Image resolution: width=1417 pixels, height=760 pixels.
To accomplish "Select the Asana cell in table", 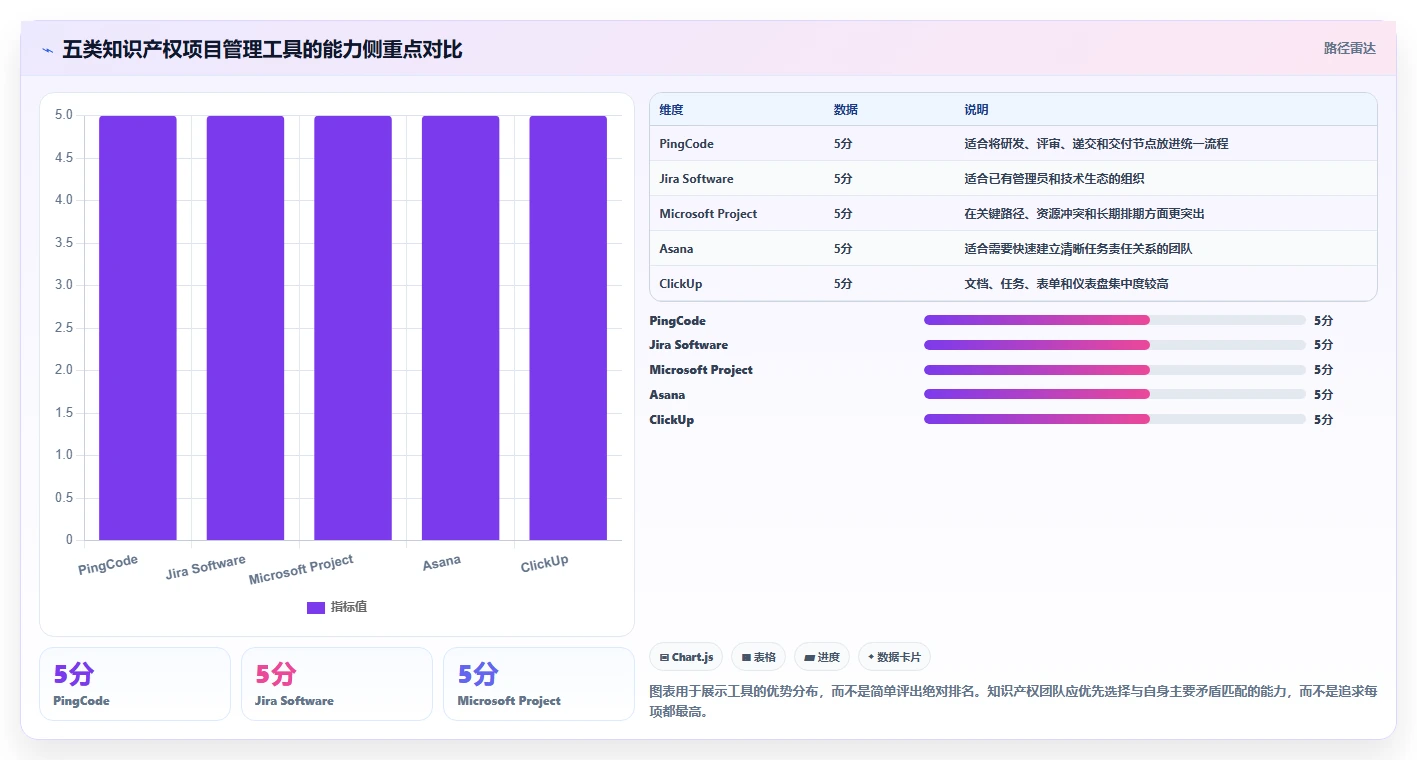I will point(676,249).
